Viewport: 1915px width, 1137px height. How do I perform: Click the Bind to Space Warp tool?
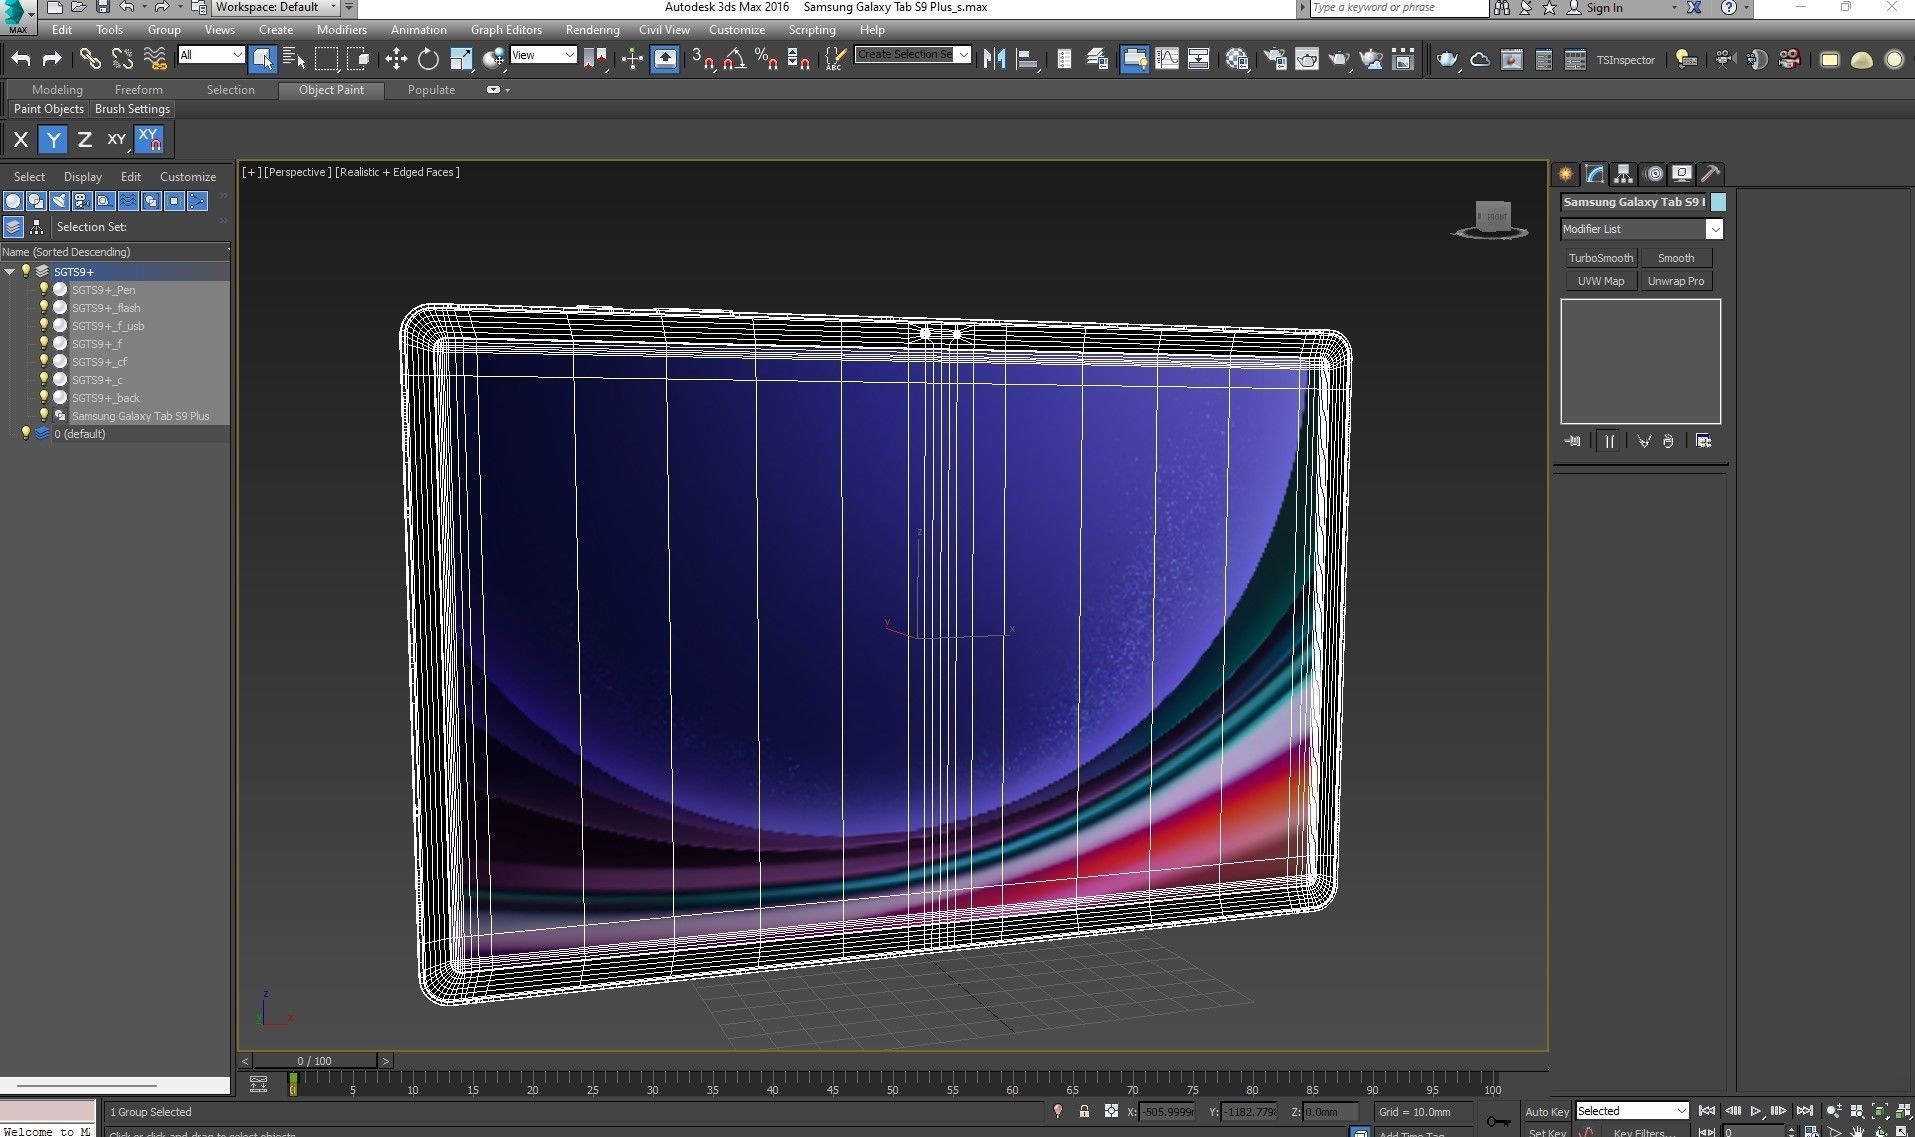(155, 59)
